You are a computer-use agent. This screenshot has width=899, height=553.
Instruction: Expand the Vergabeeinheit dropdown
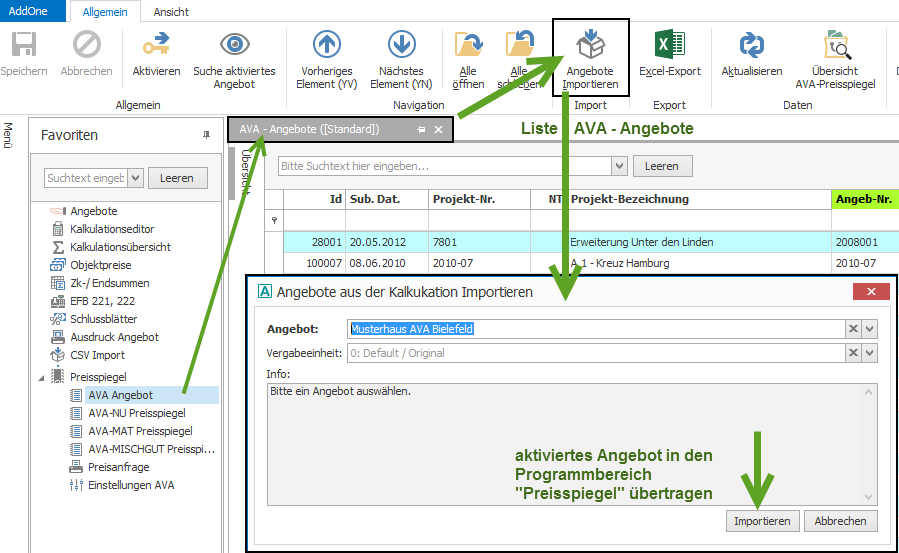(869, 353)
